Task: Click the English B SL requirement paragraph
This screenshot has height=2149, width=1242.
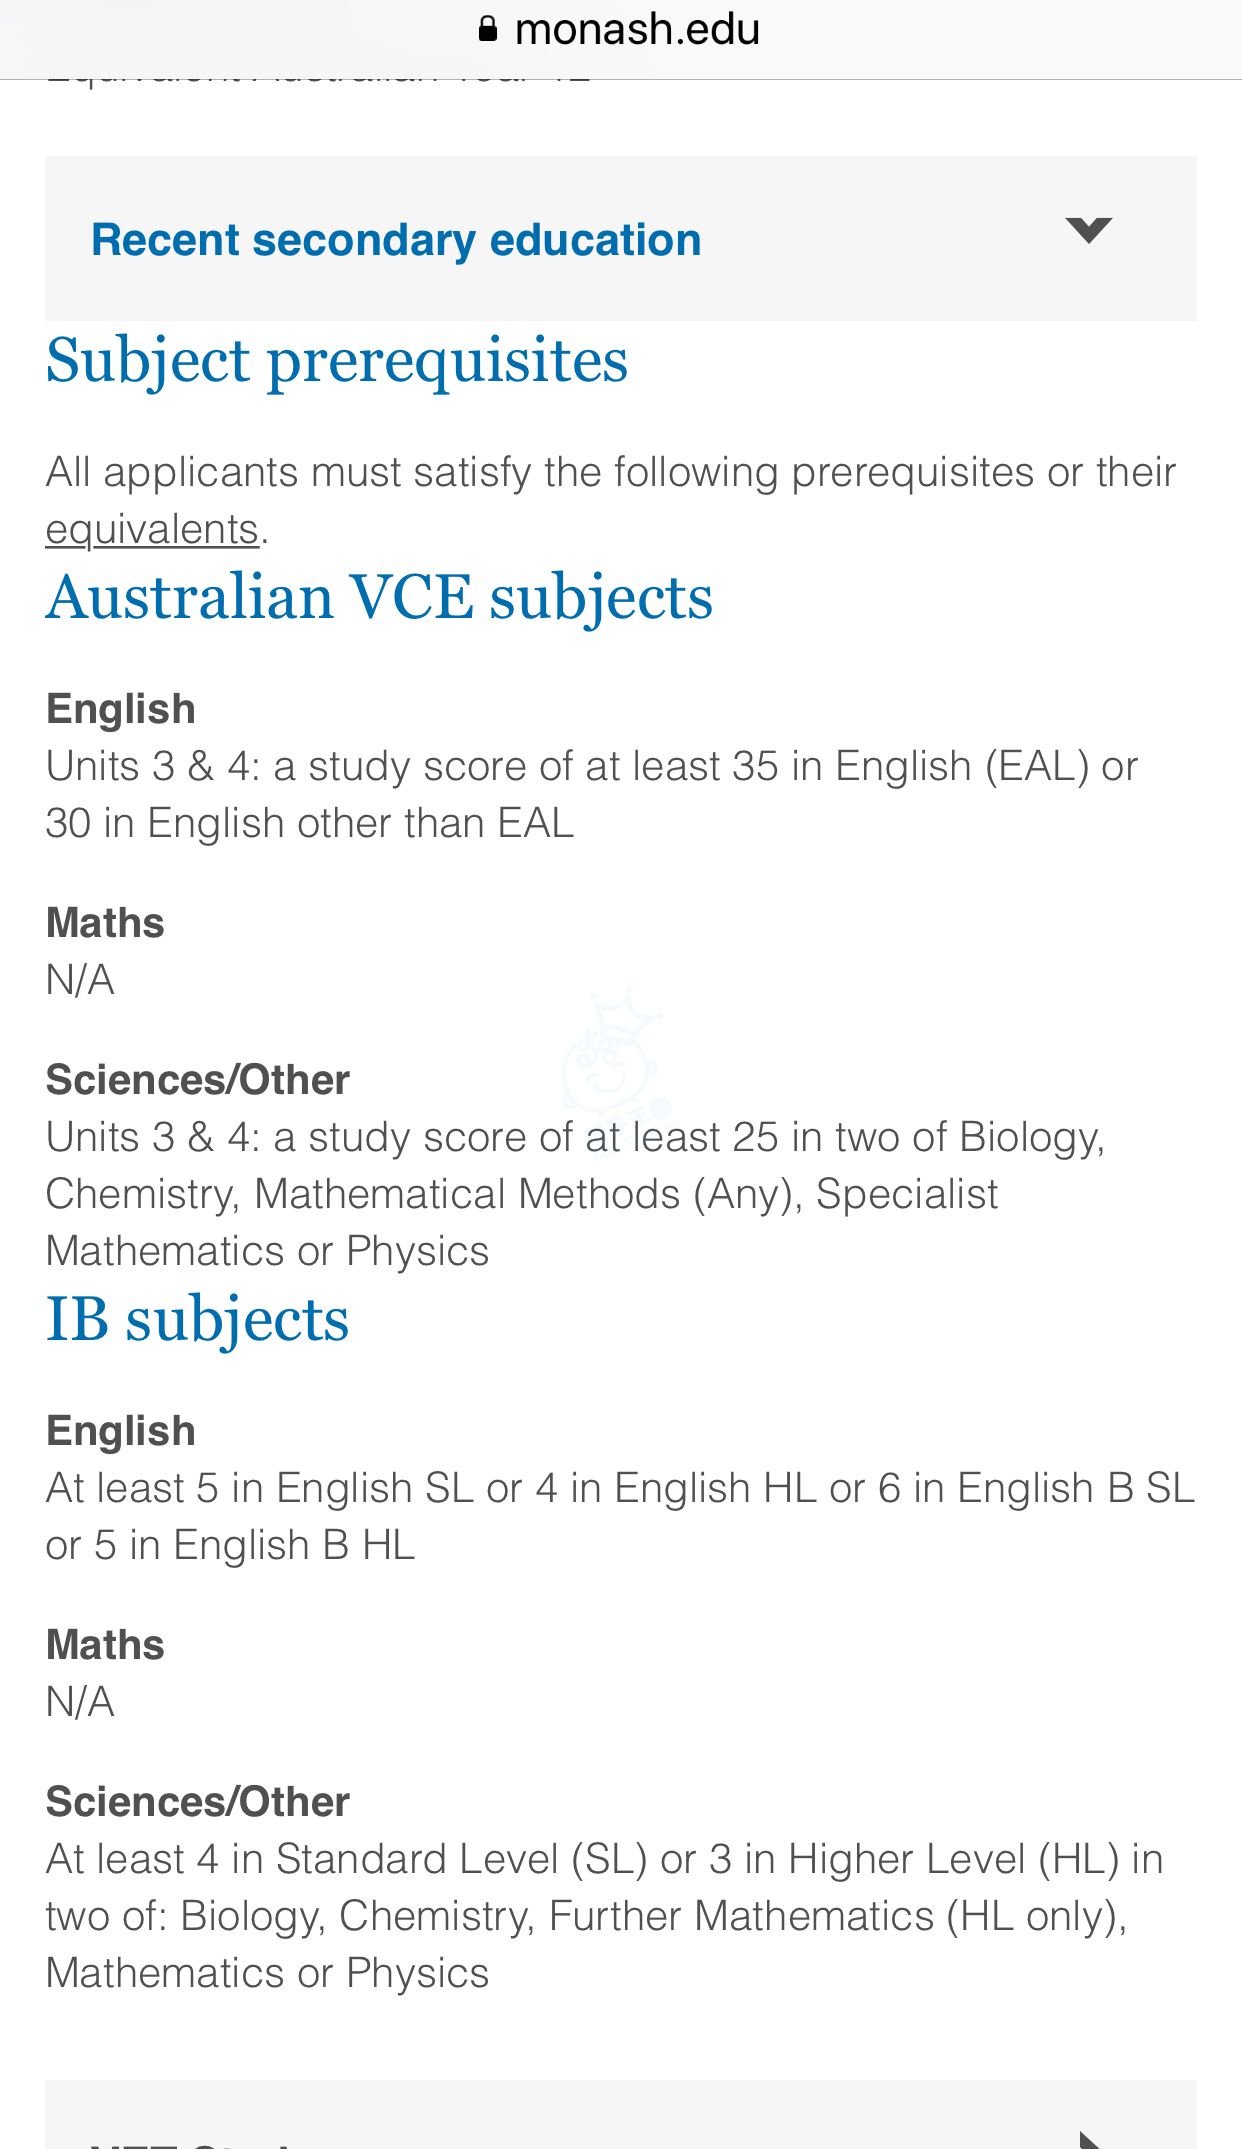Action: coord(620,1516)
